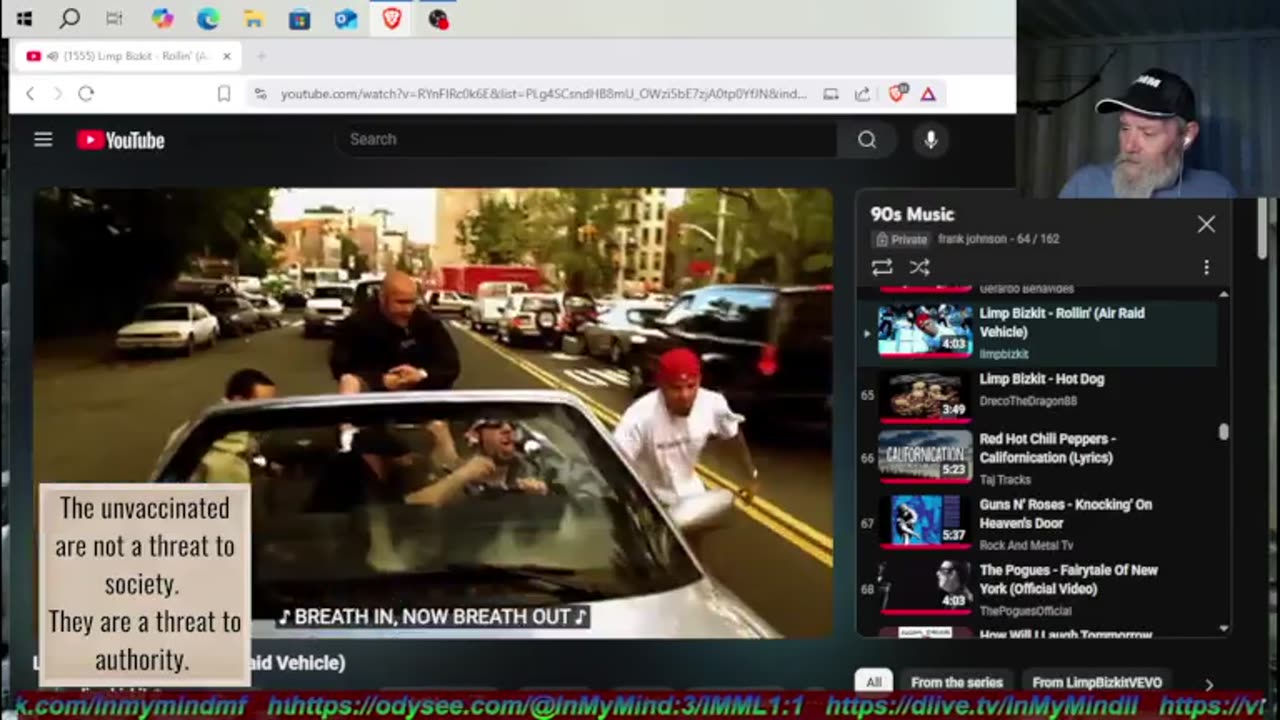The width and height of the screenshot is (1280, 720).
Task: Click the YouTube URL address bar
Action: tap(543, 93)
